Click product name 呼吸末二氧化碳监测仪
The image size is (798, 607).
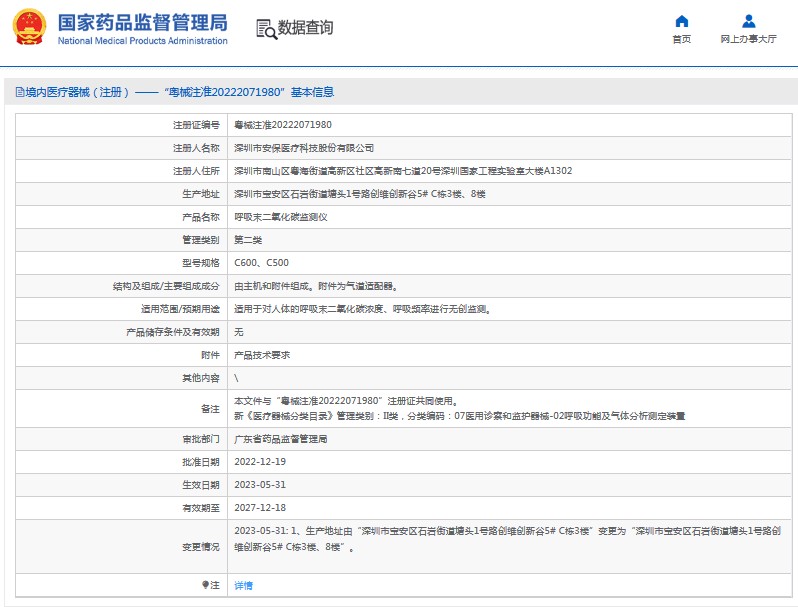[281, 217]
